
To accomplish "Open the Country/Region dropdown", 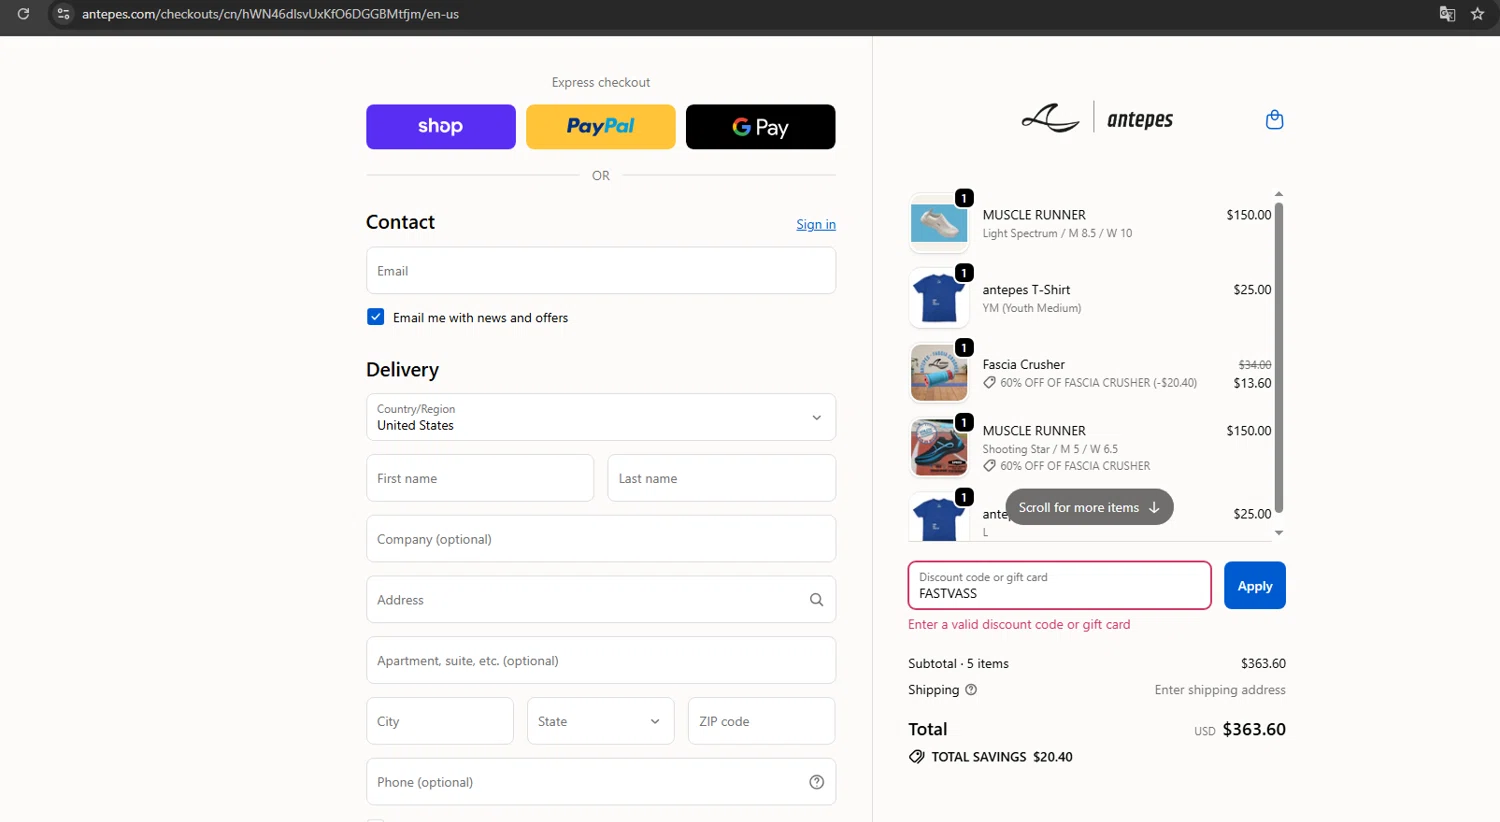I will (x=601, y=417).
